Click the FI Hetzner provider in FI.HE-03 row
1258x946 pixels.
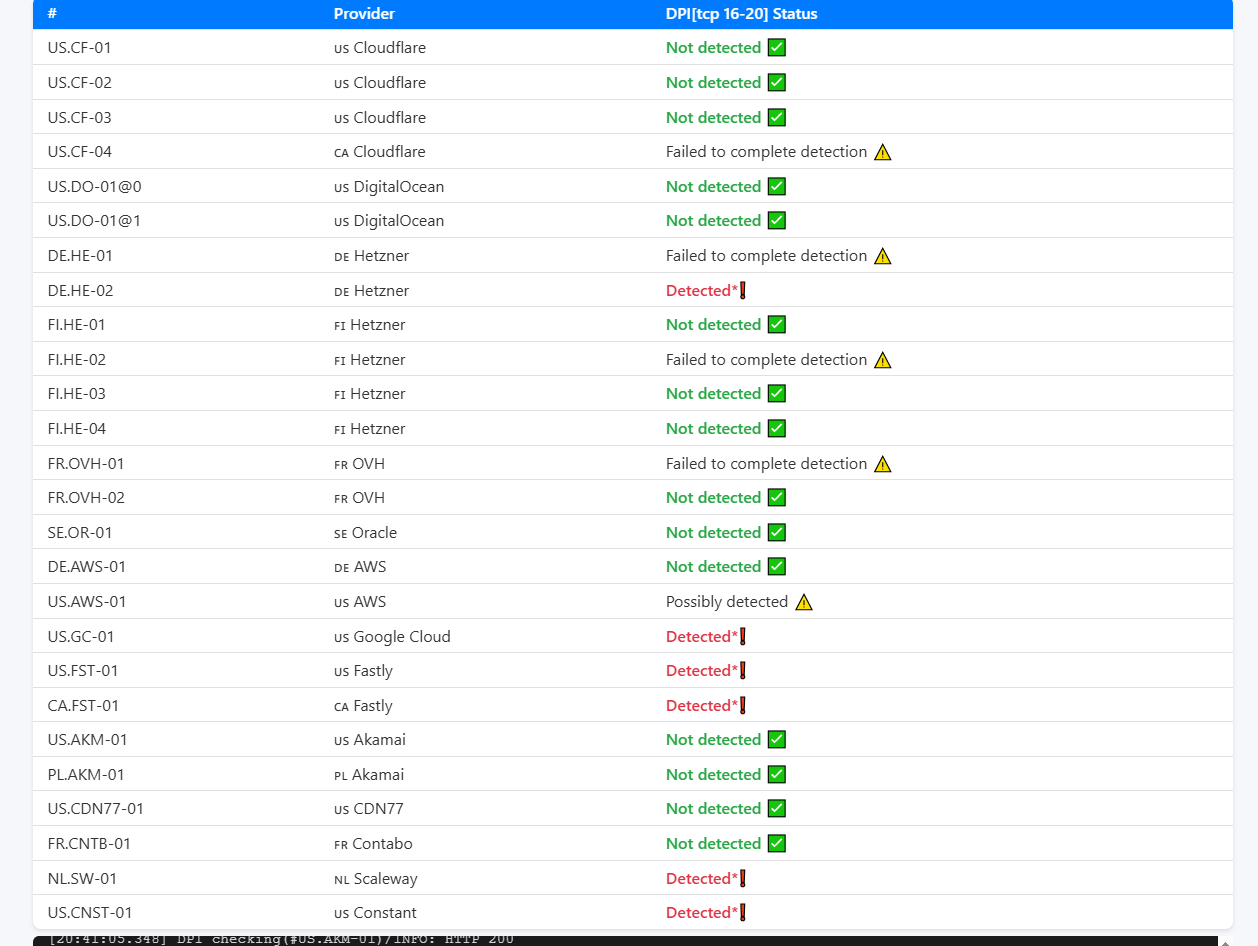pos(370,393)
